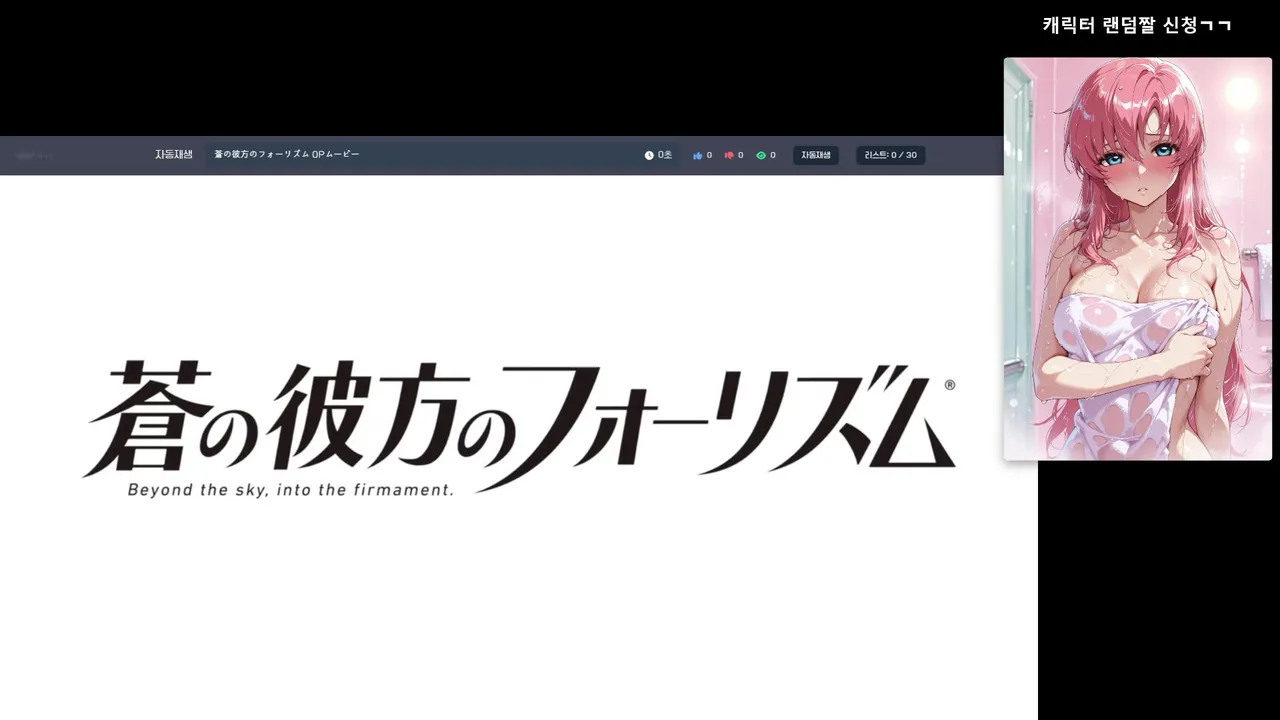This screenshot has height=720, width=1280.
Task: Click the 캐릭터 랜덤짤 신청ㄱㄱ caption text
Action: click(x=1137, y=25)
